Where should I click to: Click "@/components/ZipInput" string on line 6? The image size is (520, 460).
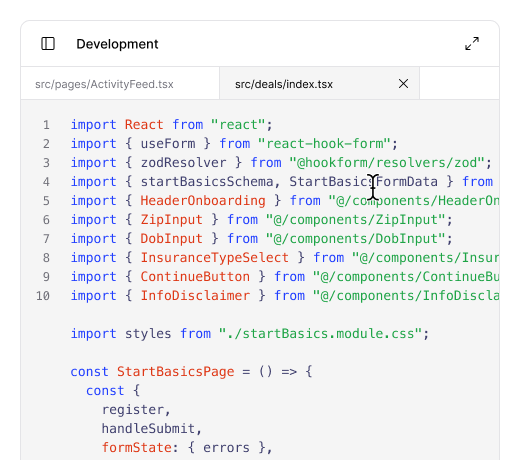click(x=355, y=220)
